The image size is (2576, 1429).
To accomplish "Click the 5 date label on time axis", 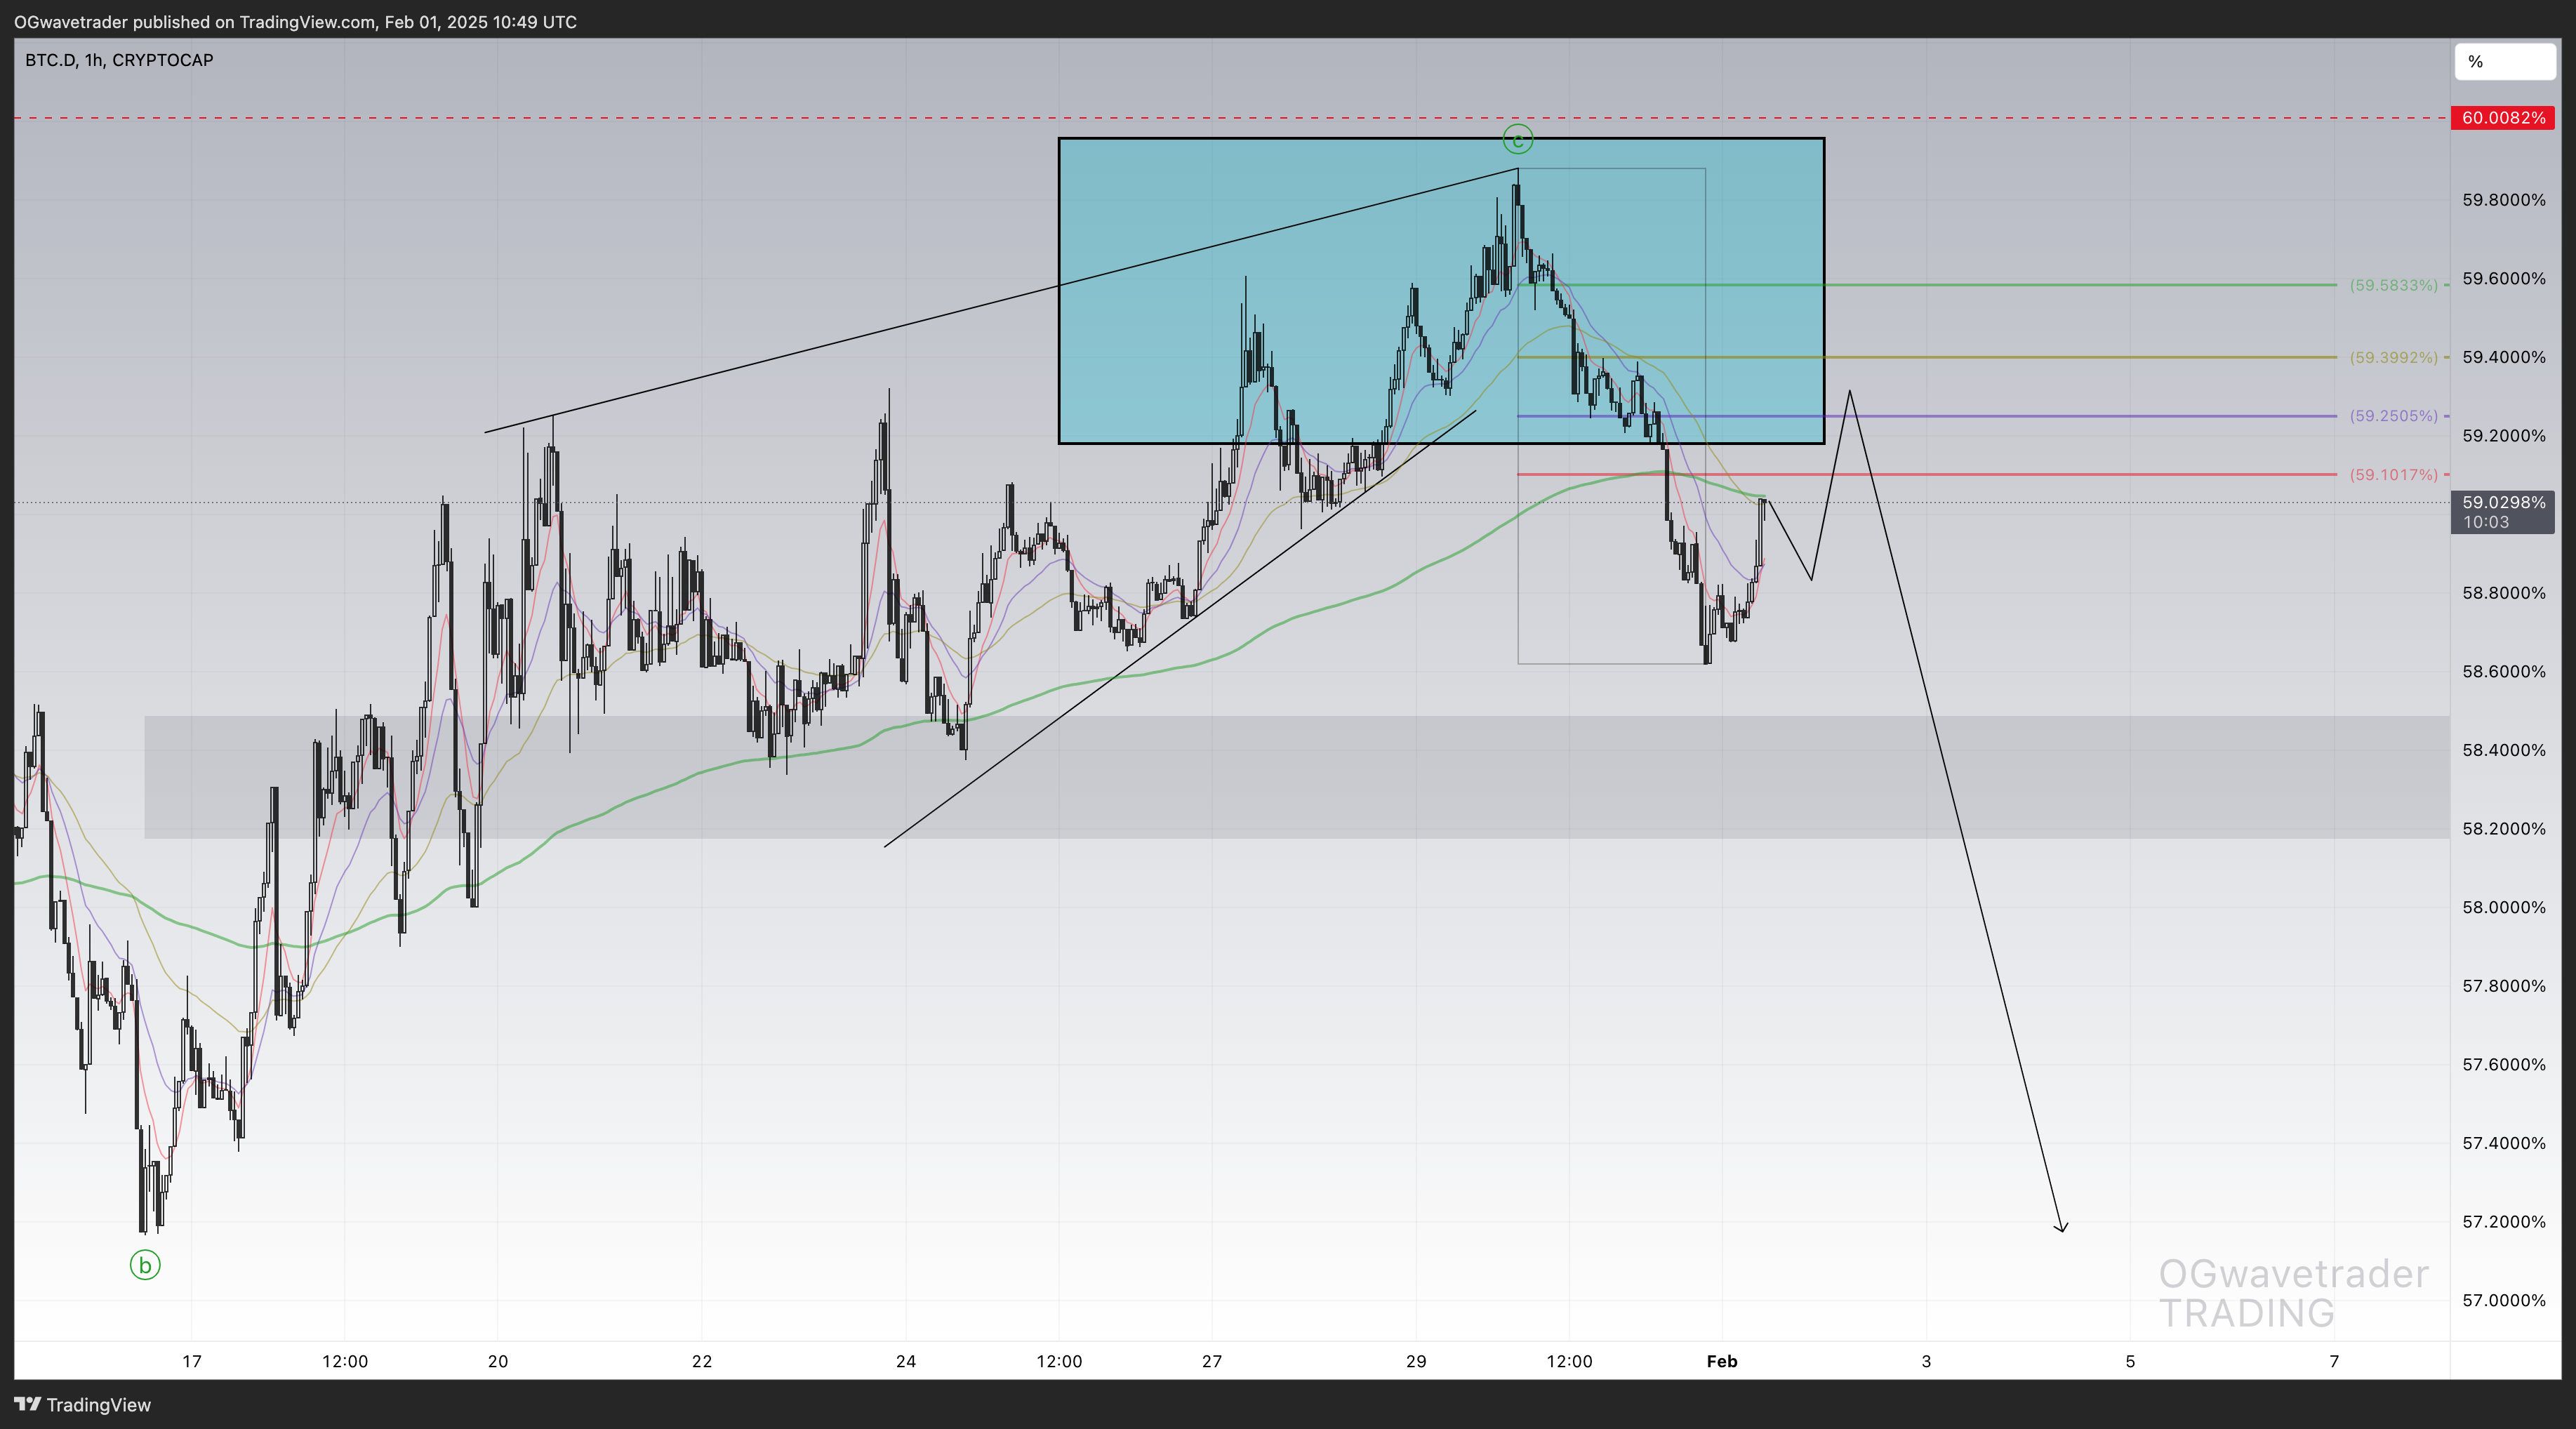I will (x=2130, y=1361).
